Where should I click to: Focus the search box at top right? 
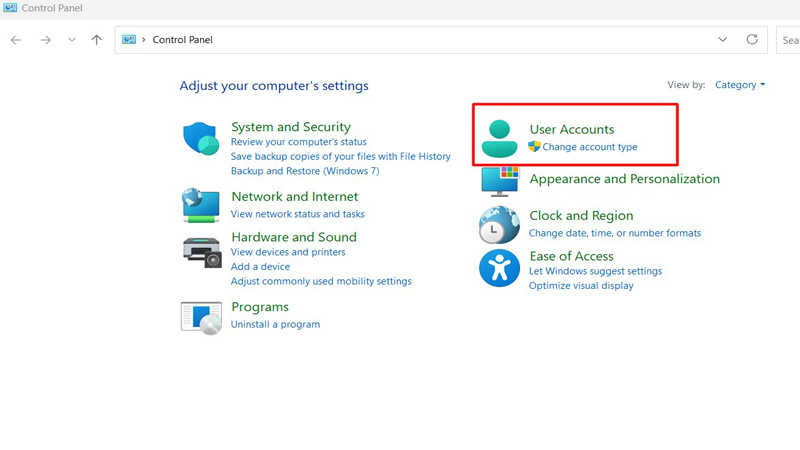[788, 40]
